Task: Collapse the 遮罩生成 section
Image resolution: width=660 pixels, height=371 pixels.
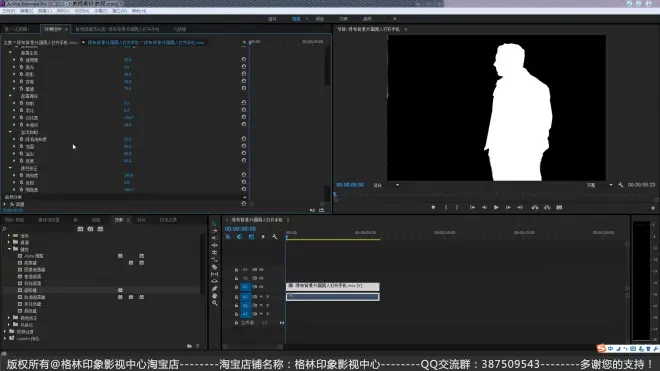Action: tap(10, 53)
